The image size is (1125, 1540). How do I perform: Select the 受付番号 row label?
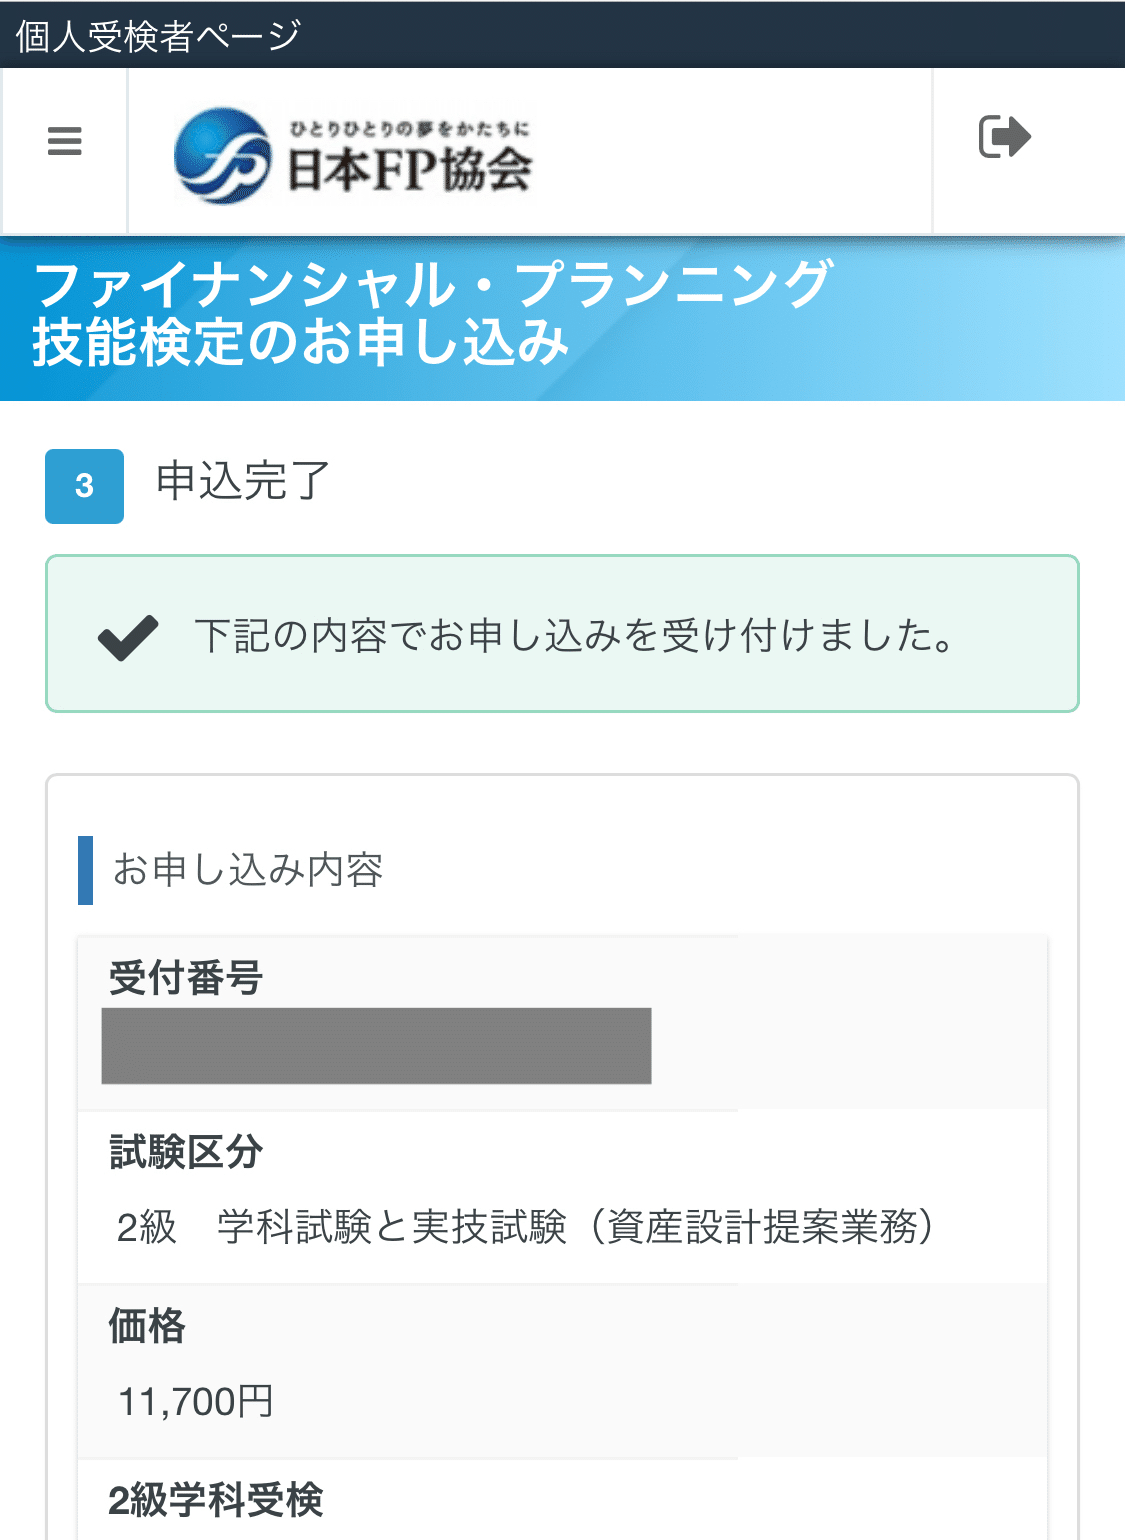[x=184, y=979]
